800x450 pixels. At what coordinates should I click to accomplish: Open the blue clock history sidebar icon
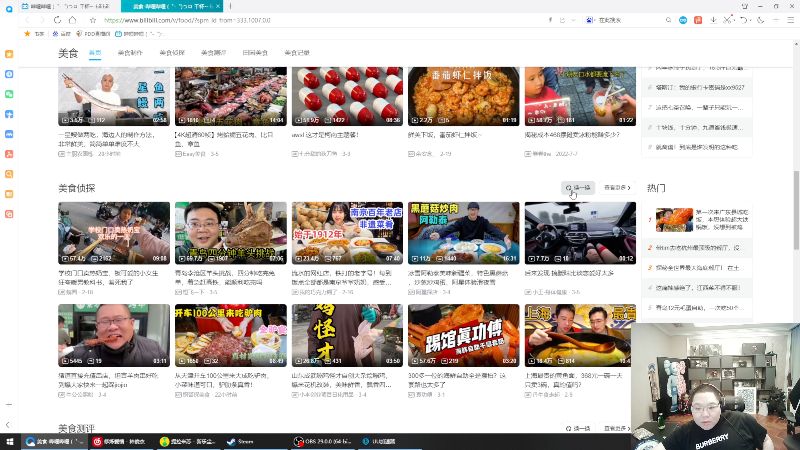pos(9,74)
